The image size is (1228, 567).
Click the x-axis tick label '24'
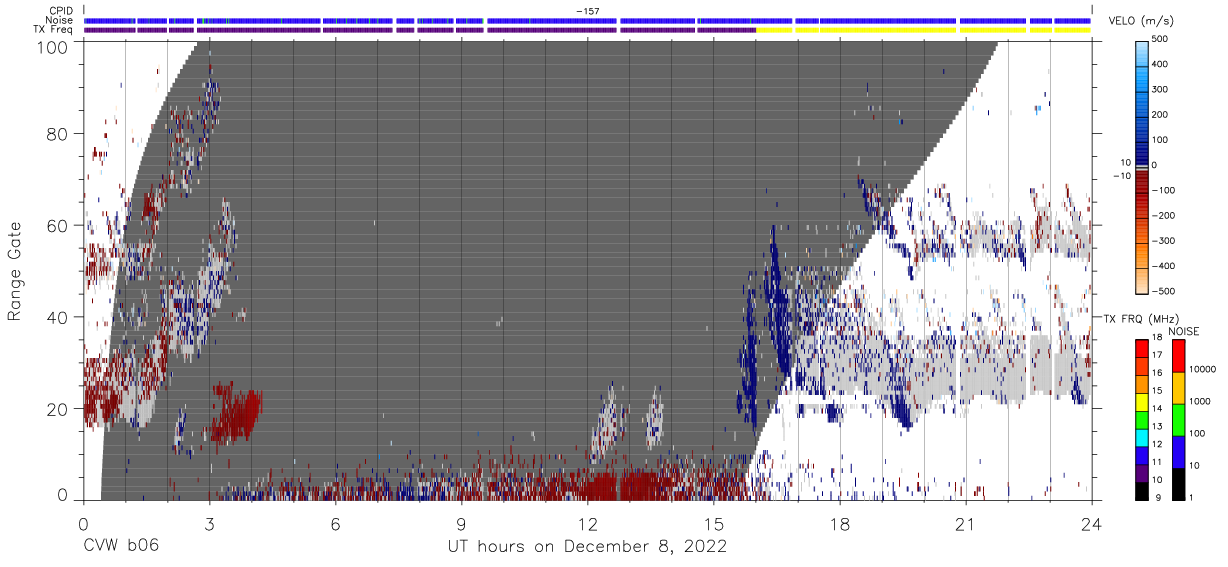[x=1091, y=523]
